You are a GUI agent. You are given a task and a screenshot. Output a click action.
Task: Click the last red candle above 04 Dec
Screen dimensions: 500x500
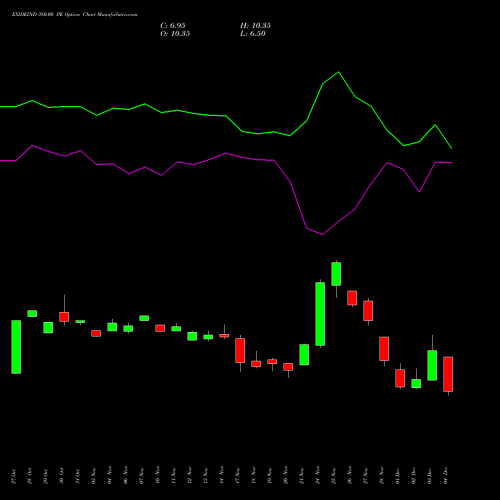448,374
